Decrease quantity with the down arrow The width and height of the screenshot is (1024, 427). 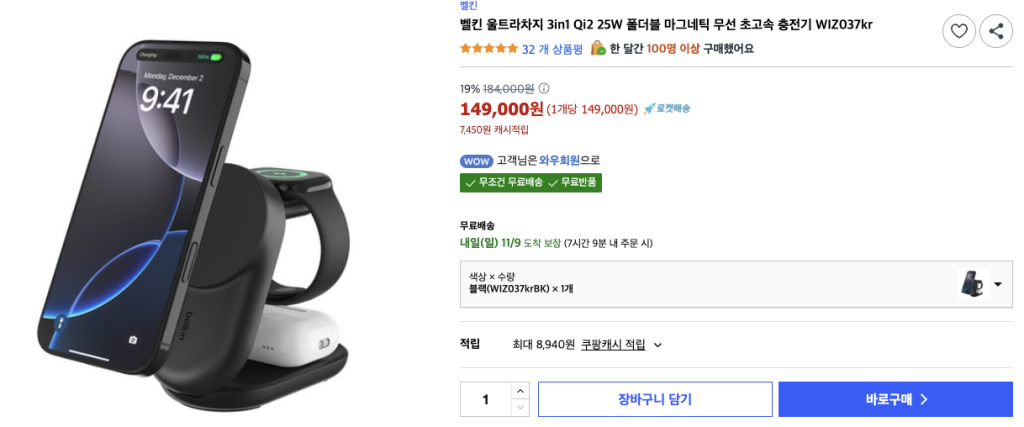(x=519, y=407)
